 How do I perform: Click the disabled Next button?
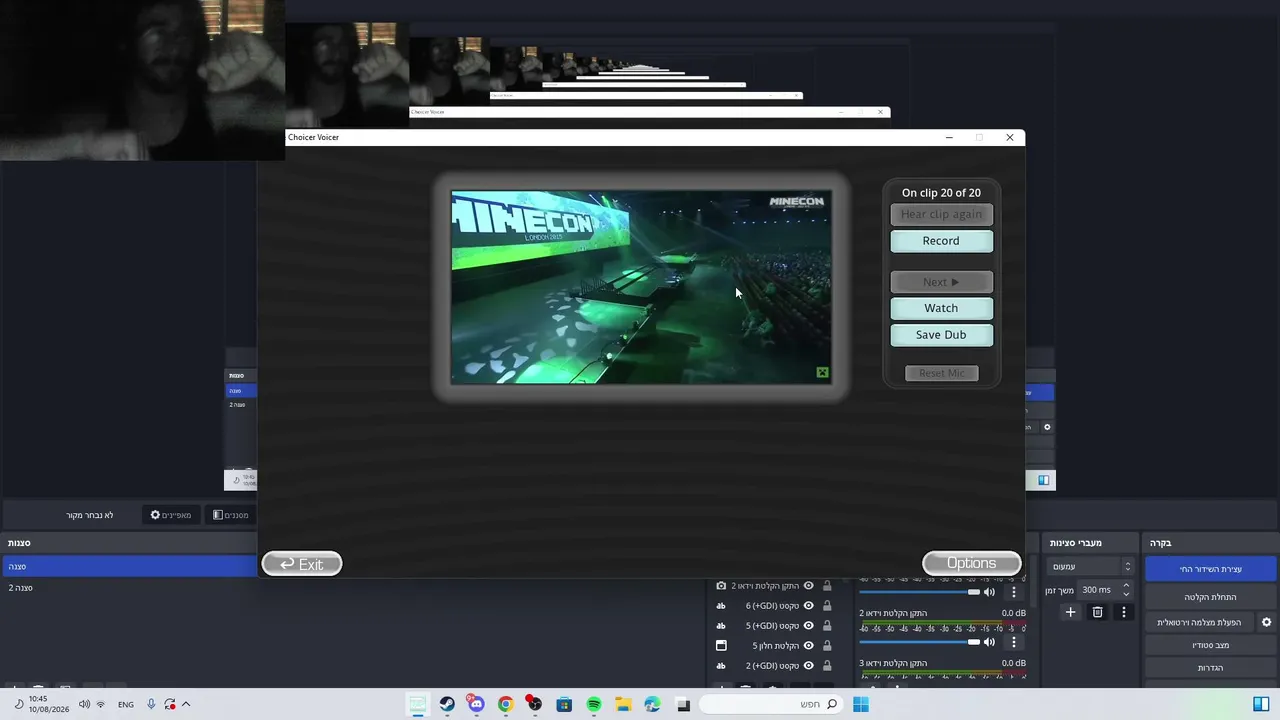tap(941, 282)
